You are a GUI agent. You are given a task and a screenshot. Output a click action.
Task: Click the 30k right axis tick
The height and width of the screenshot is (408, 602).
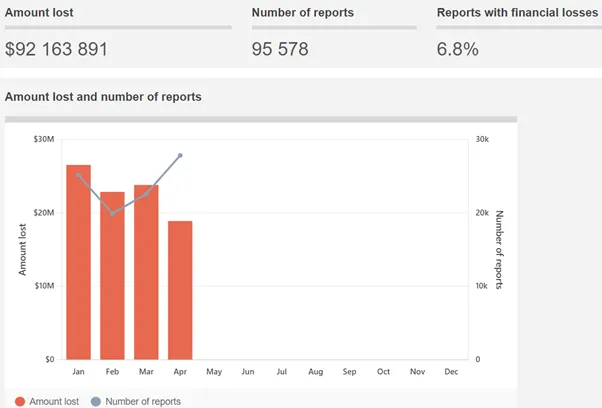[482, 139]
